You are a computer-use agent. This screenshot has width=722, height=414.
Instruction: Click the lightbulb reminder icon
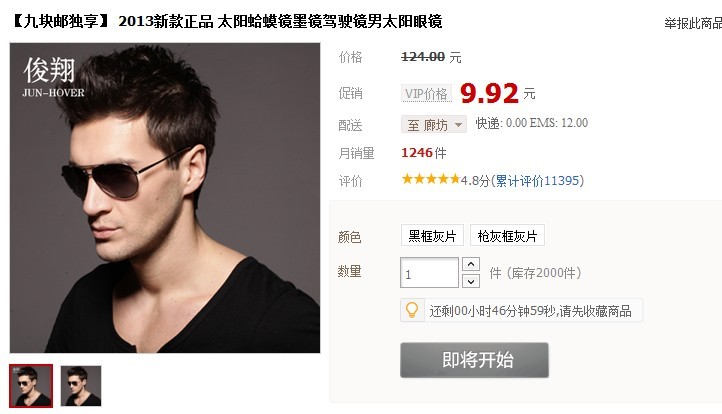pyautogui.click(x=412, y=310)
